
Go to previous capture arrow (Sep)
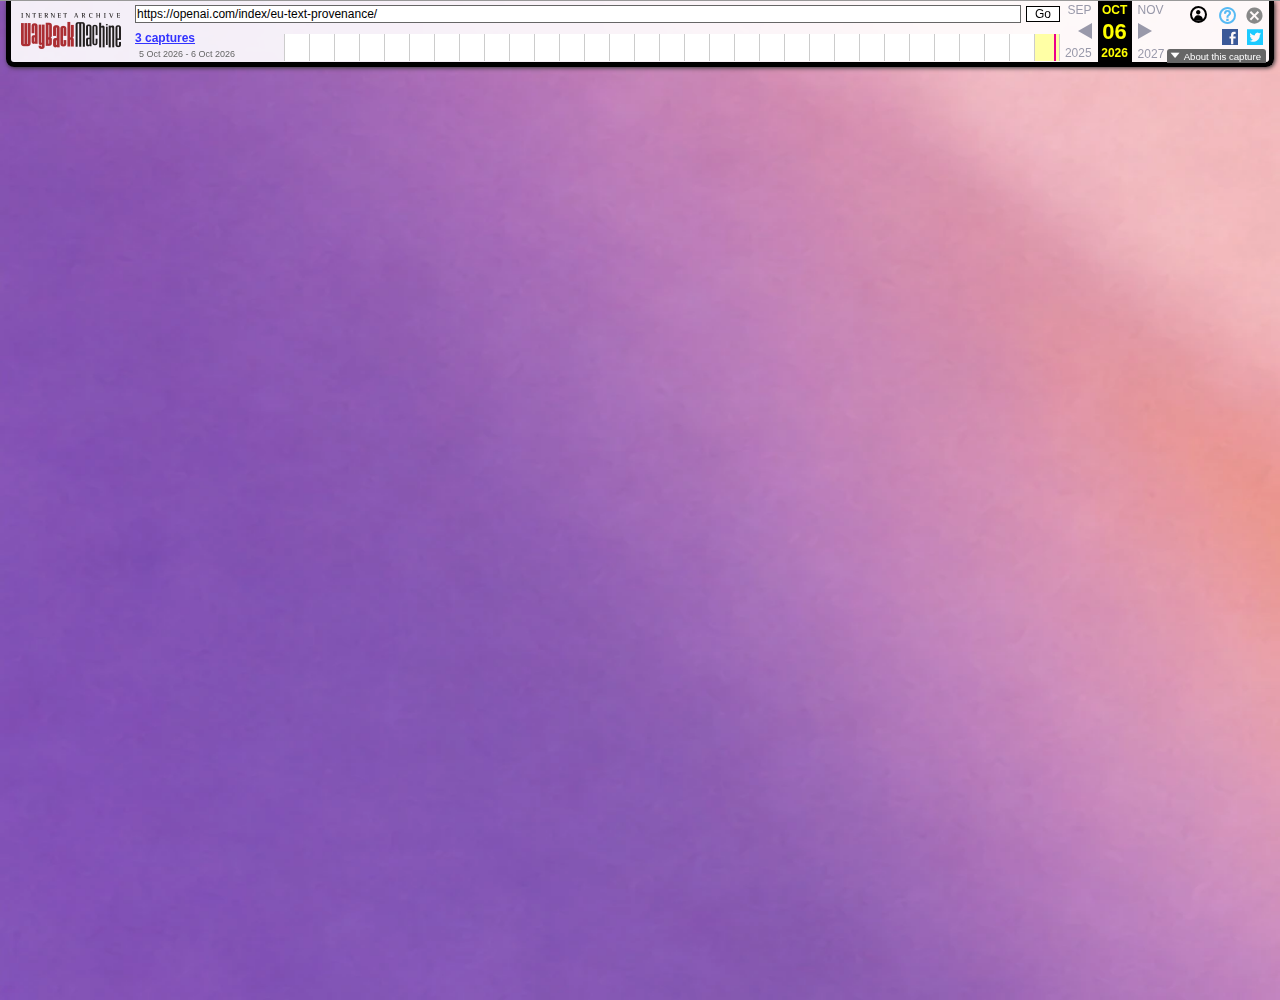[x=1085, y=31]
